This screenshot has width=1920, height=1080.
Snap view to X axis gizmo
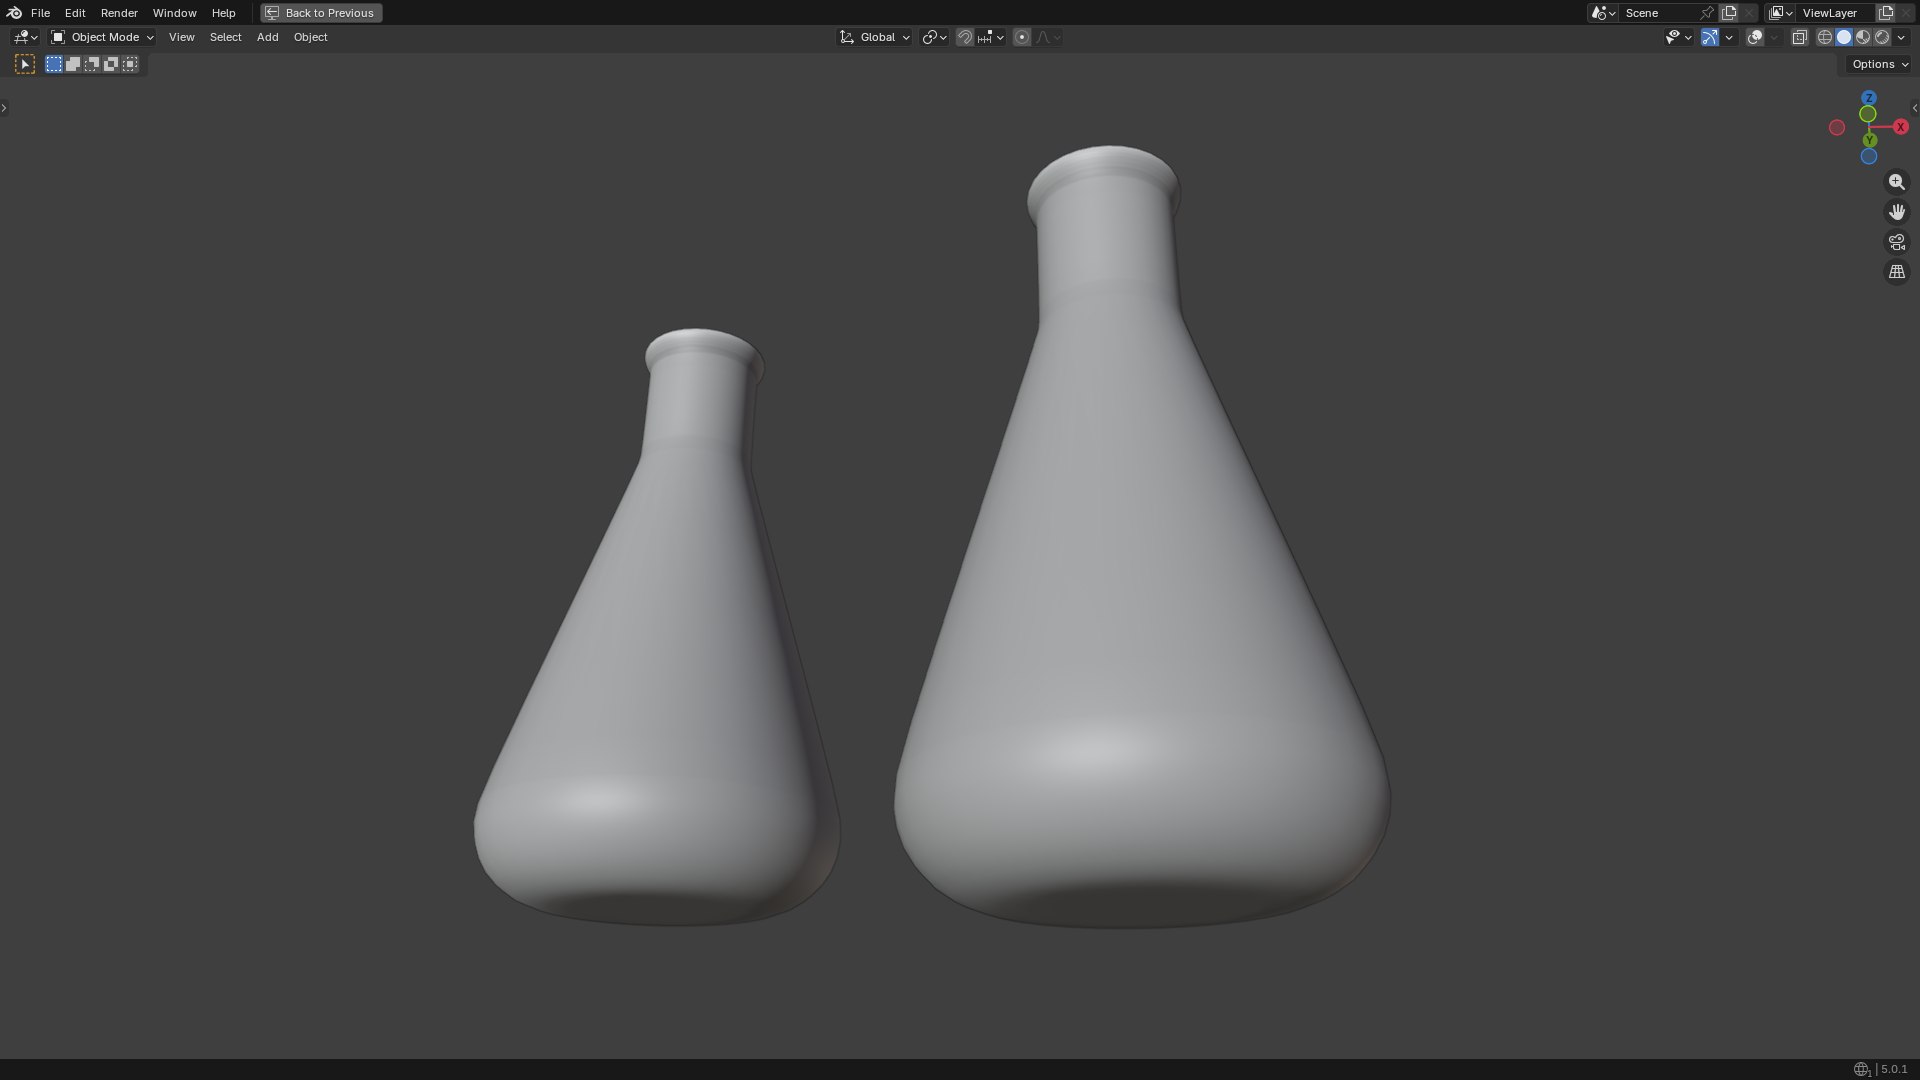tap(1901, 127)
